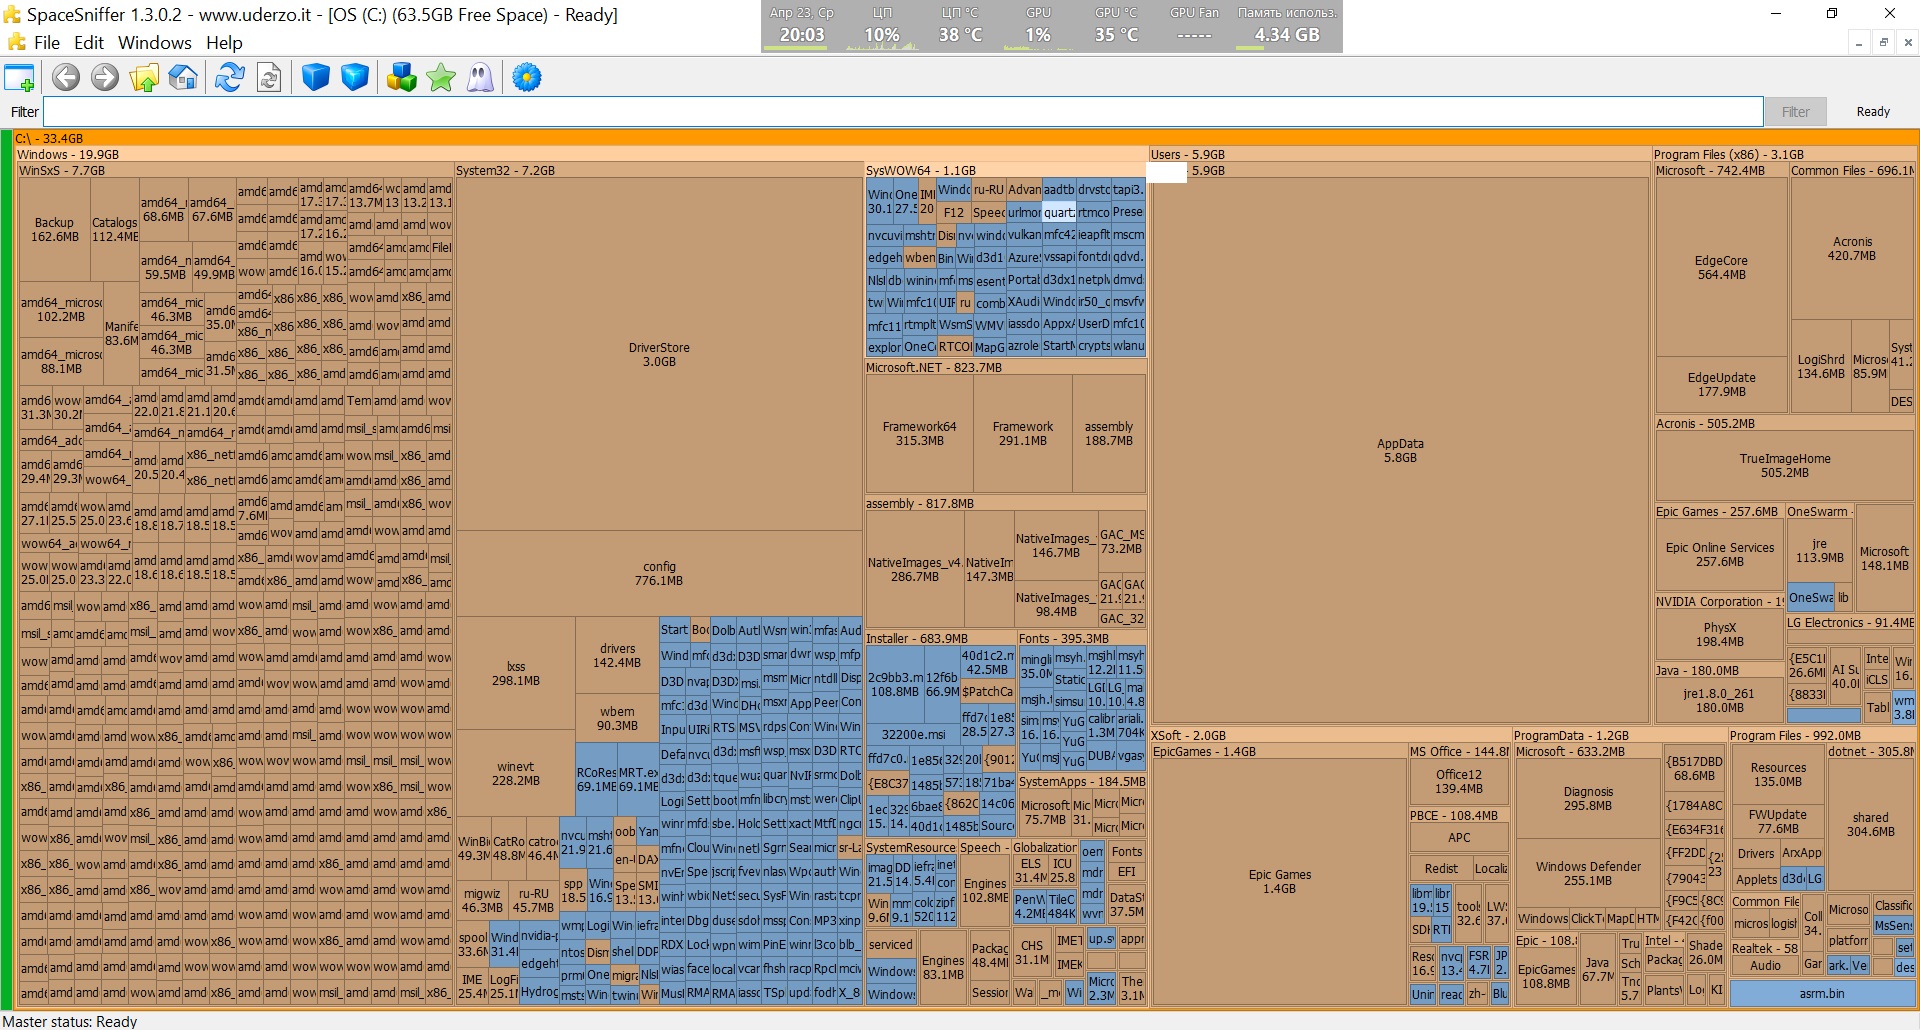Open the Edit menu
Image resolution: width=1920 pixels, height=1030 pixels.
tap(89, 43)
